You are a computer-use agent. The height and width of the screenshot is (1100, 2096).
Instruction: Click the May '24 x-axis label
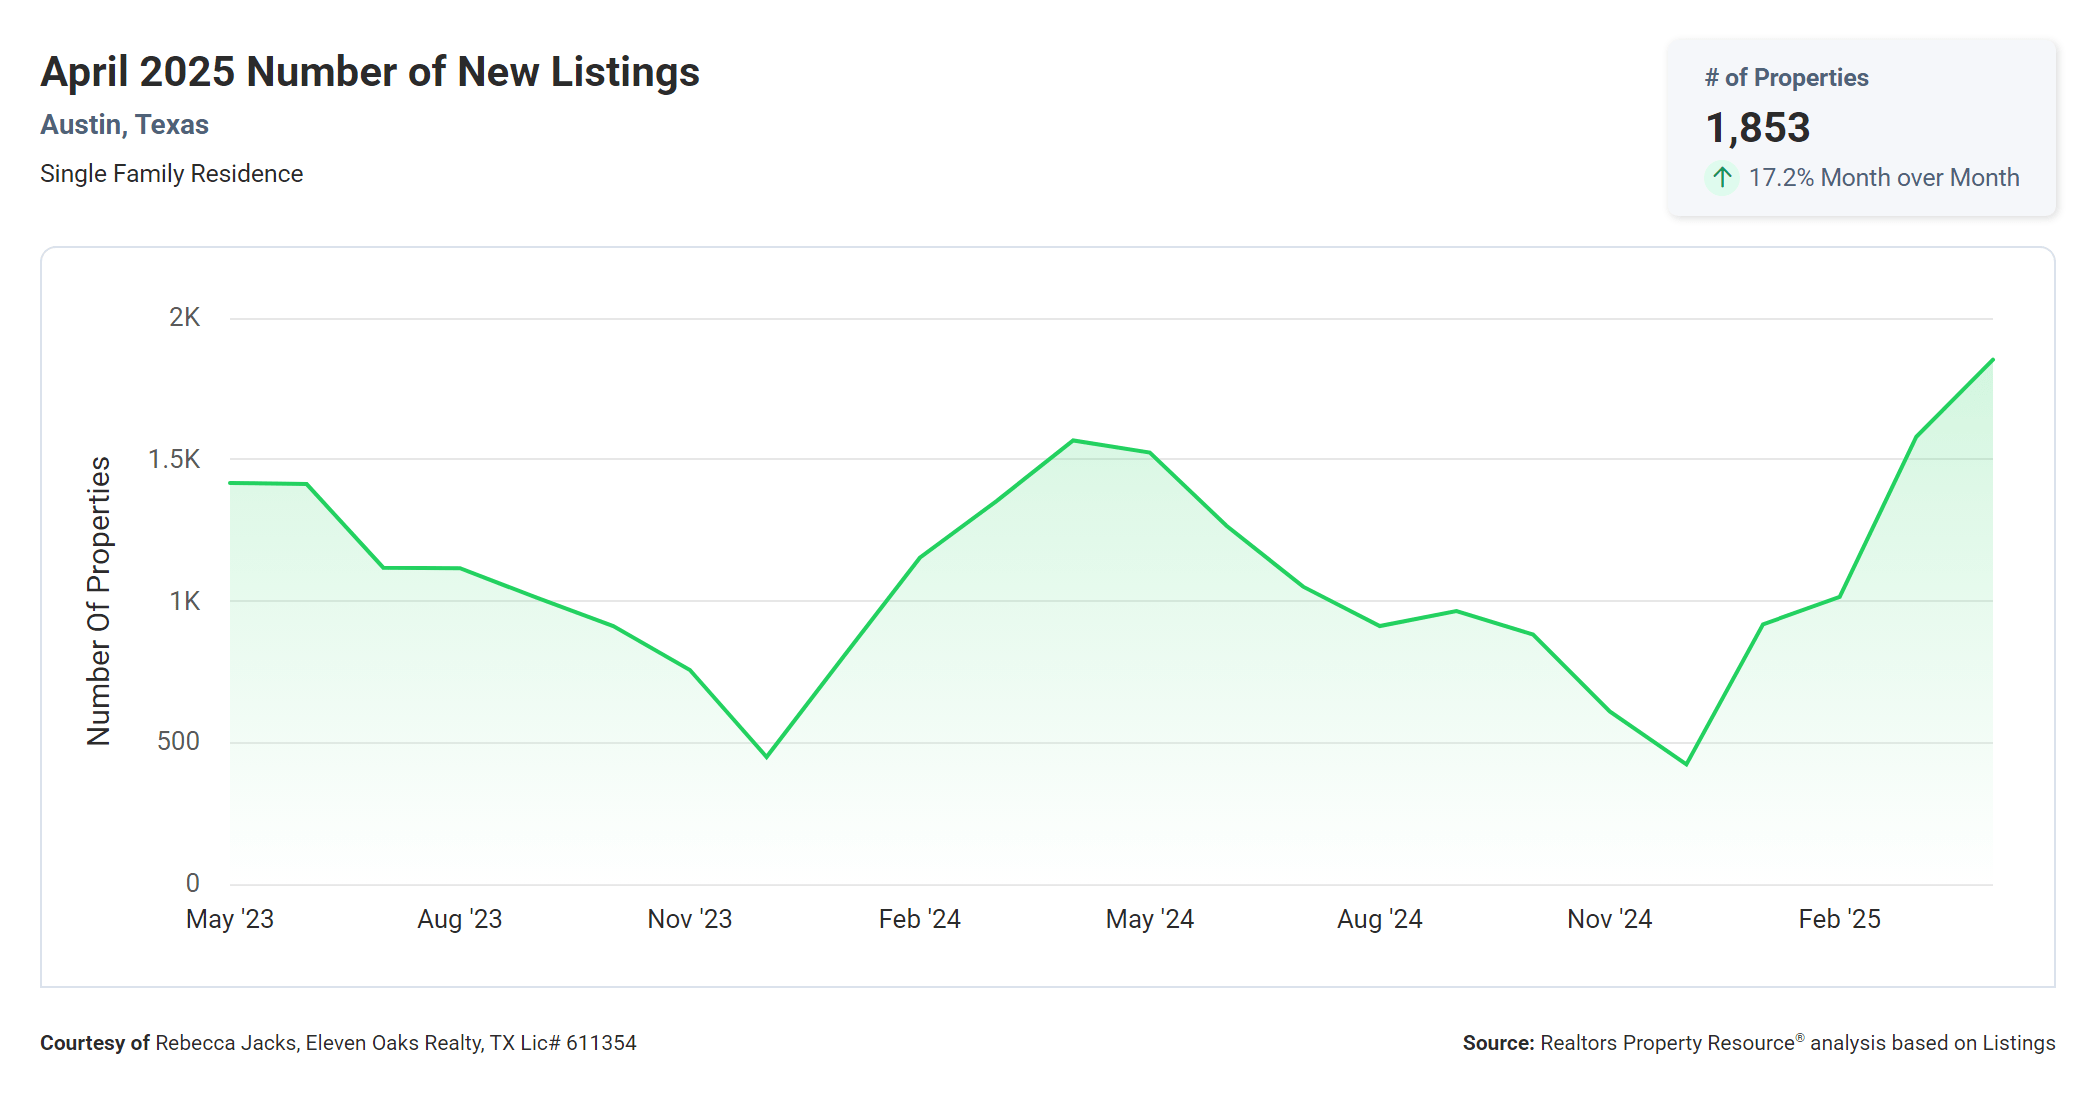point(1149,919)
